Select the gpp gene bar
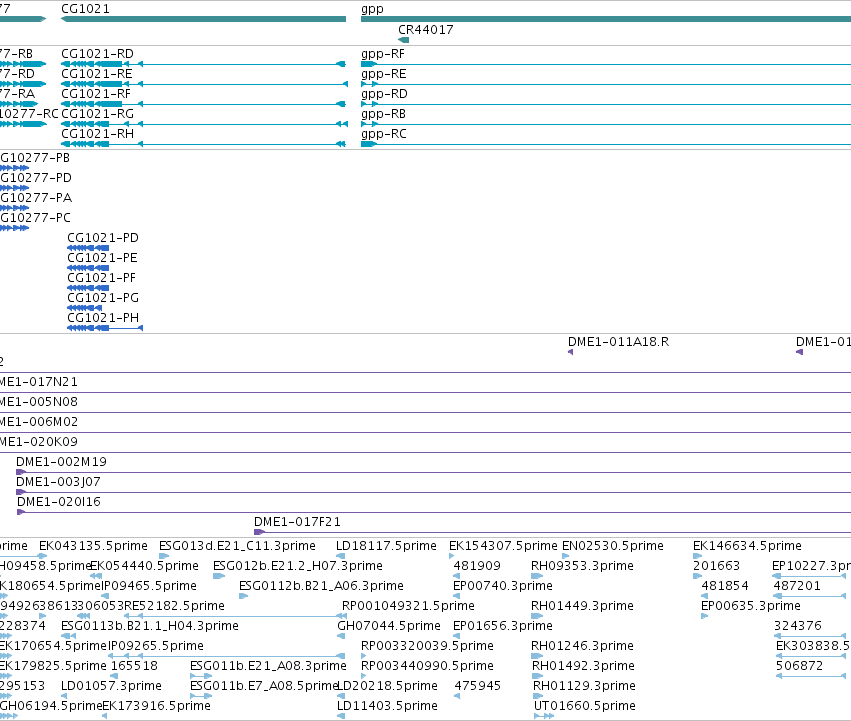This screenshot has width=851, height=721. (x=606, y=19)
